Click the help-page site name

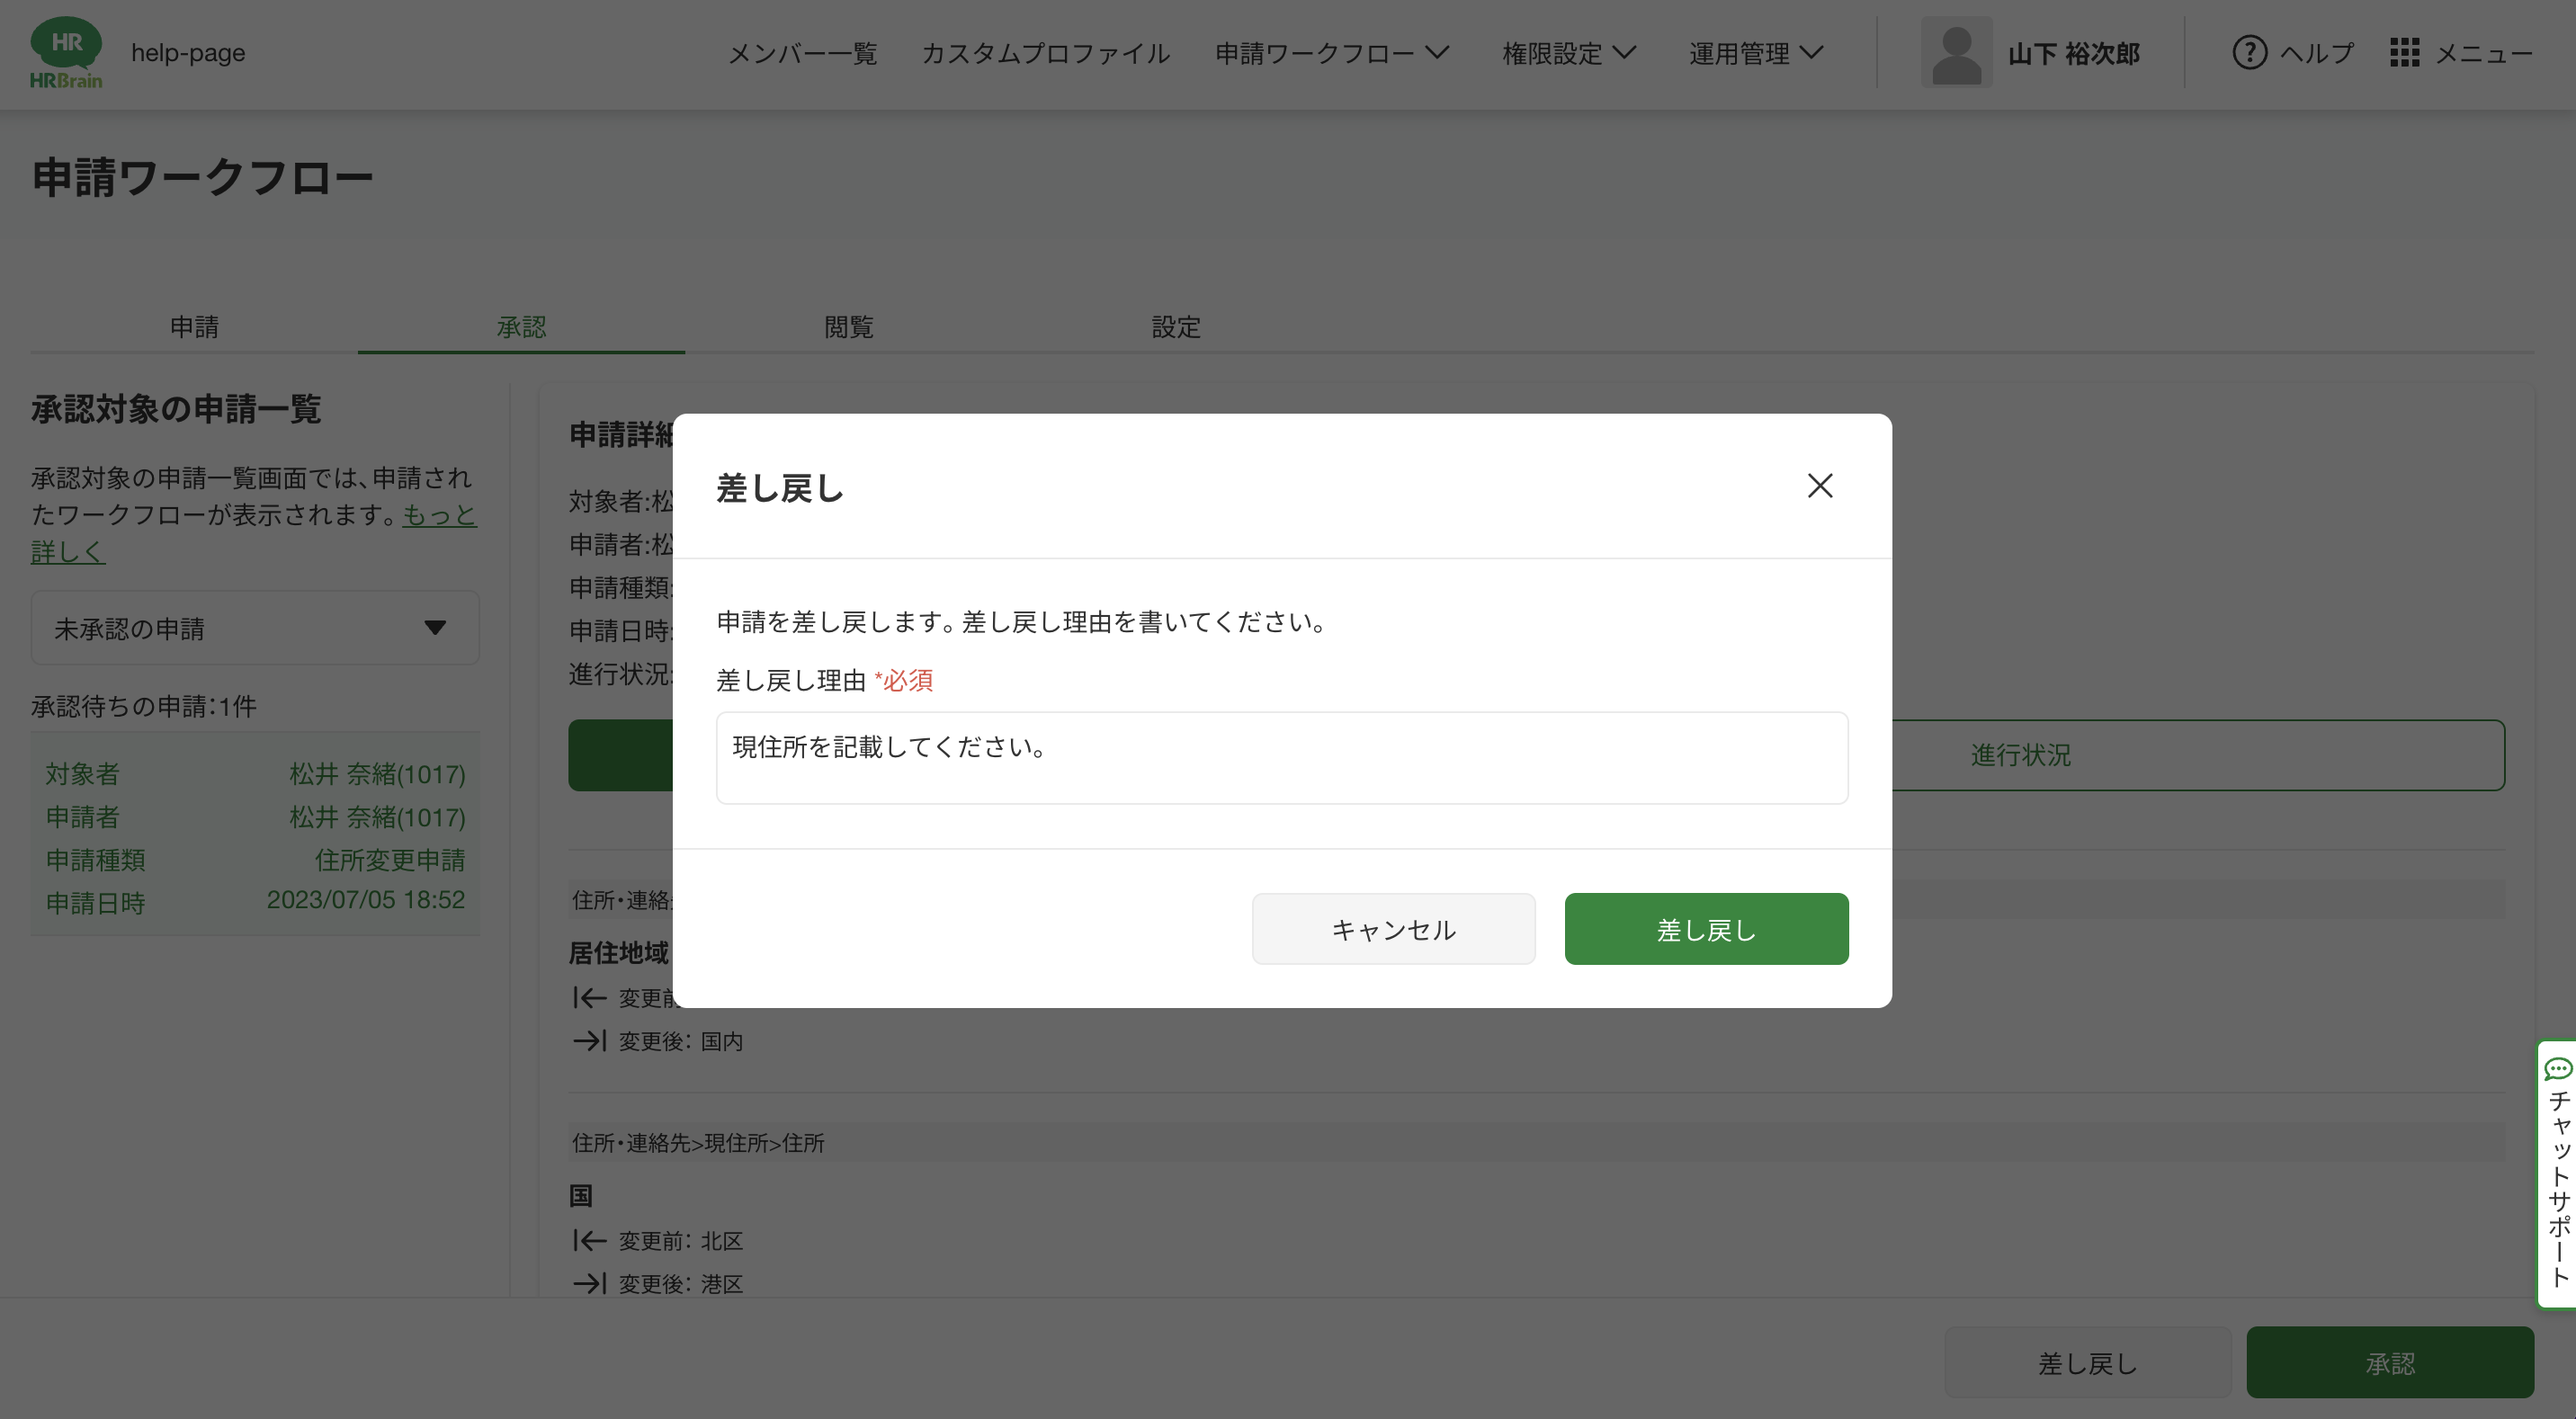[188, 53]
